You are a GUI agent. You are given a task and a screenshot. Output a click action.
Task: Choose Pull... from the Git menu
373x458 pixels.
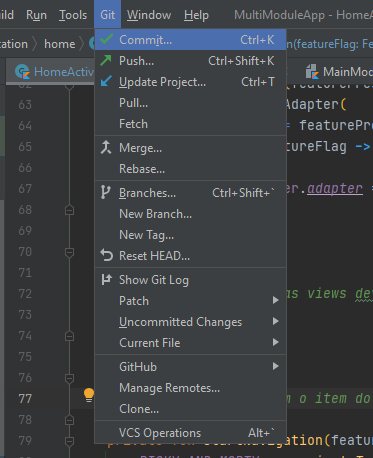(x=191, y=103)
